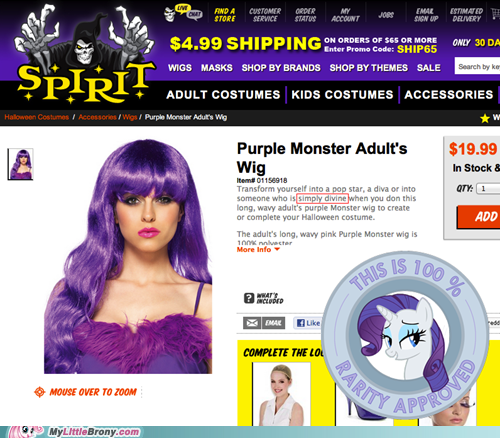500x438 pixels.
Task: Click the Mouse Over To Zoom target icon
Action: pos(40,392)
